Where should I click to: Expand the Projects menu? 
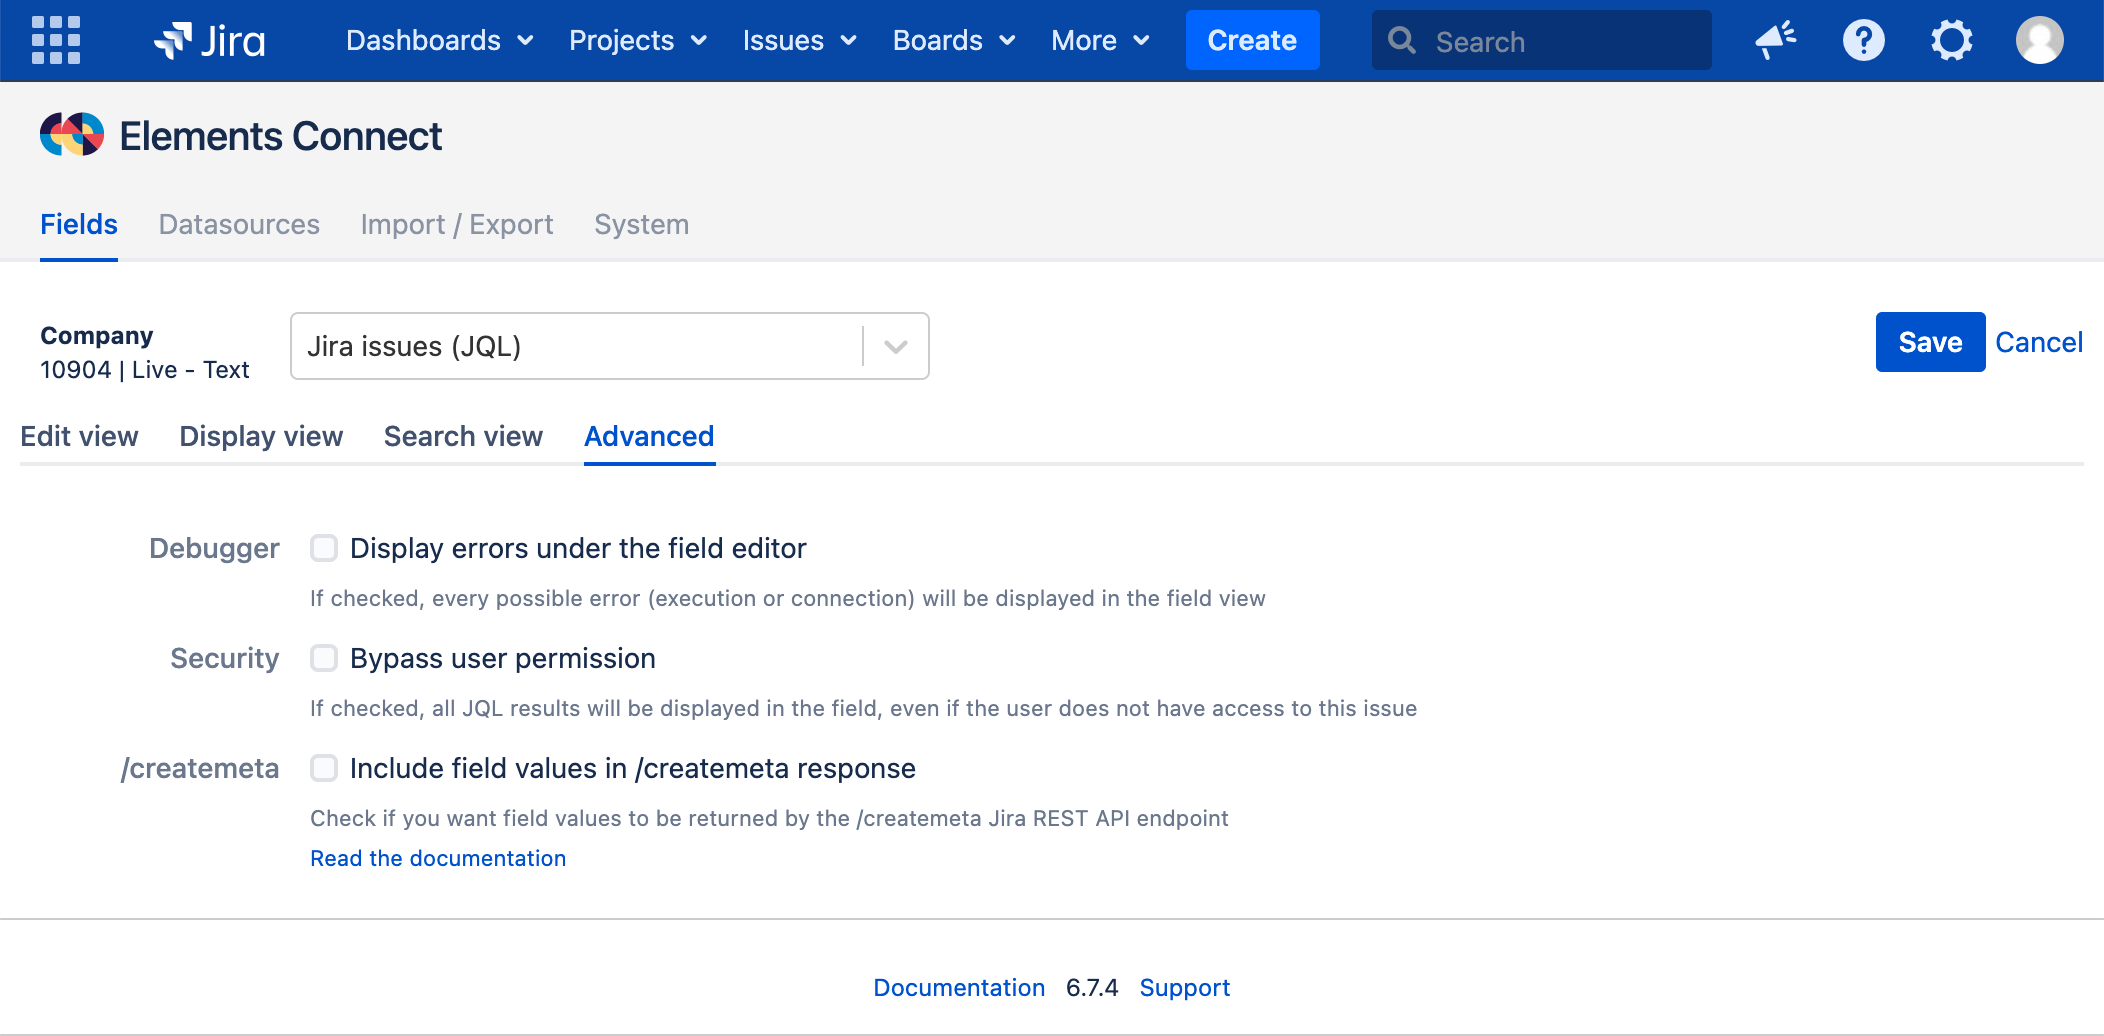tap(637, 40)
